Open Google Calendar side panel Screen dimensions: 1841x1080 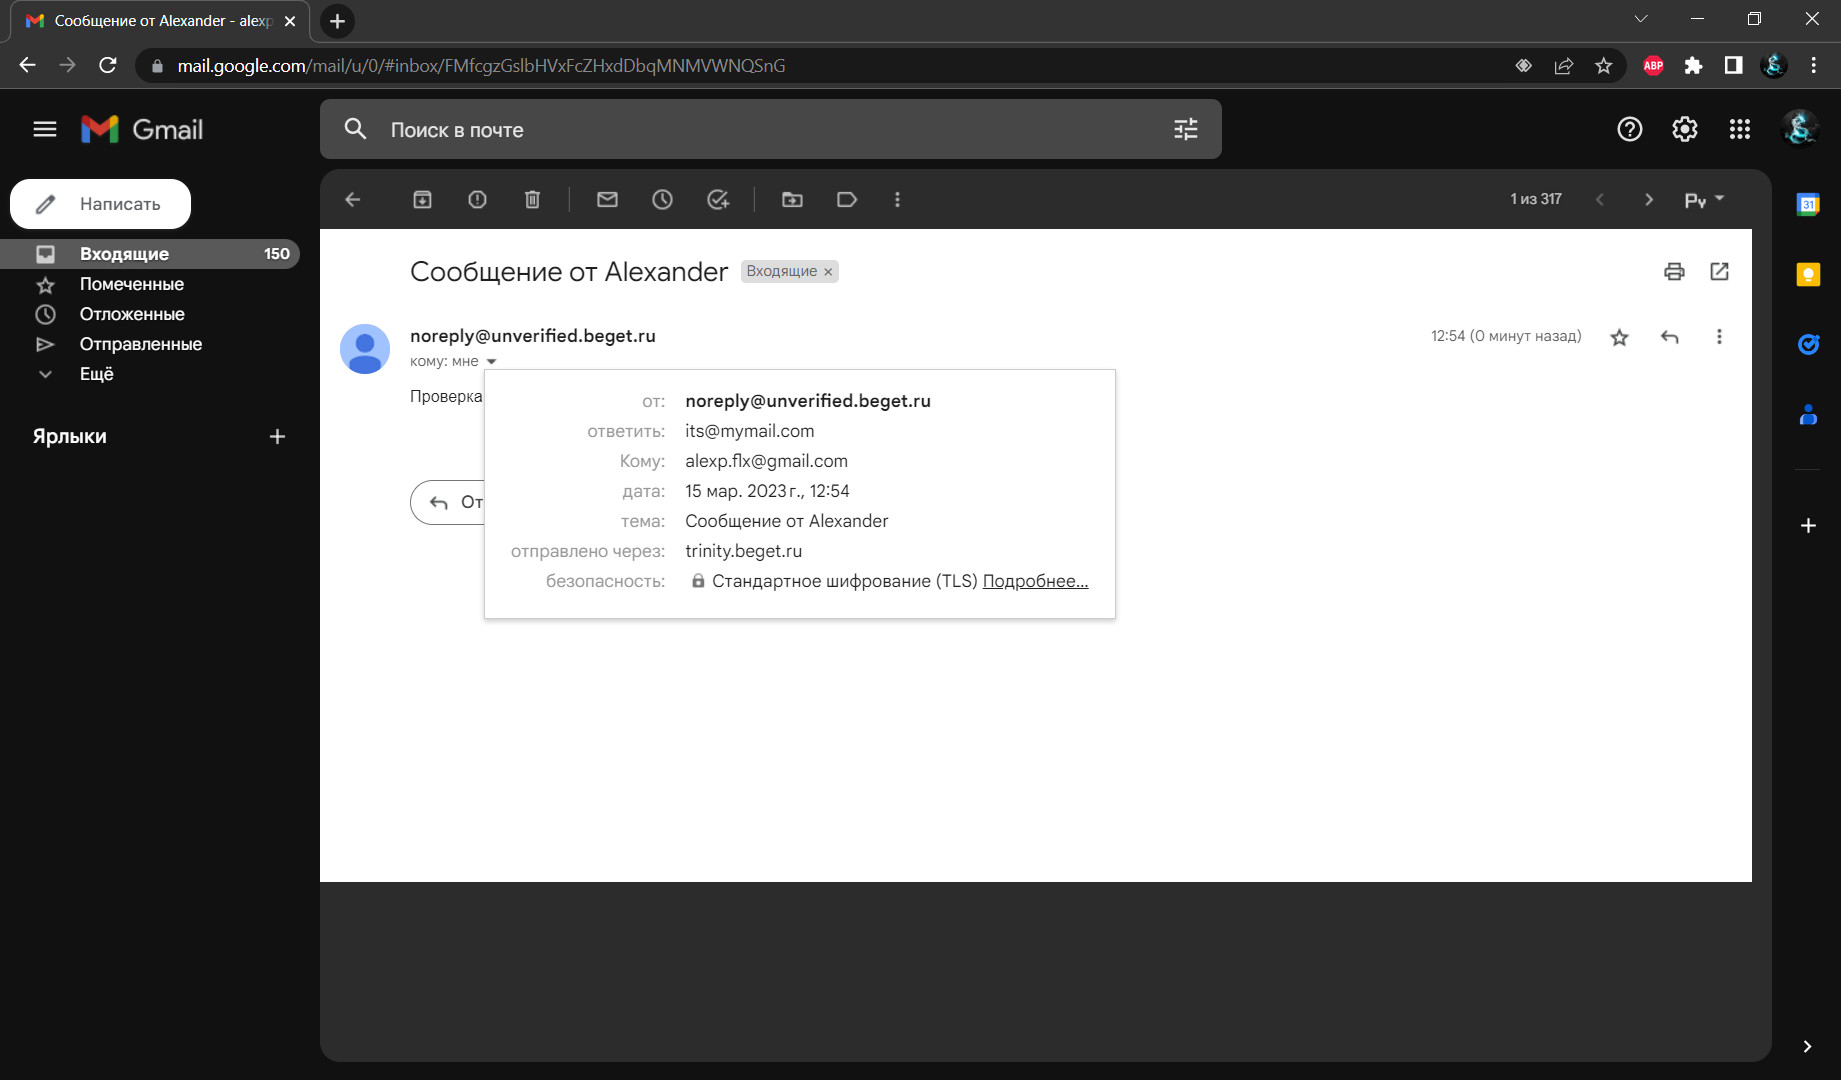tap(1808, 204)
